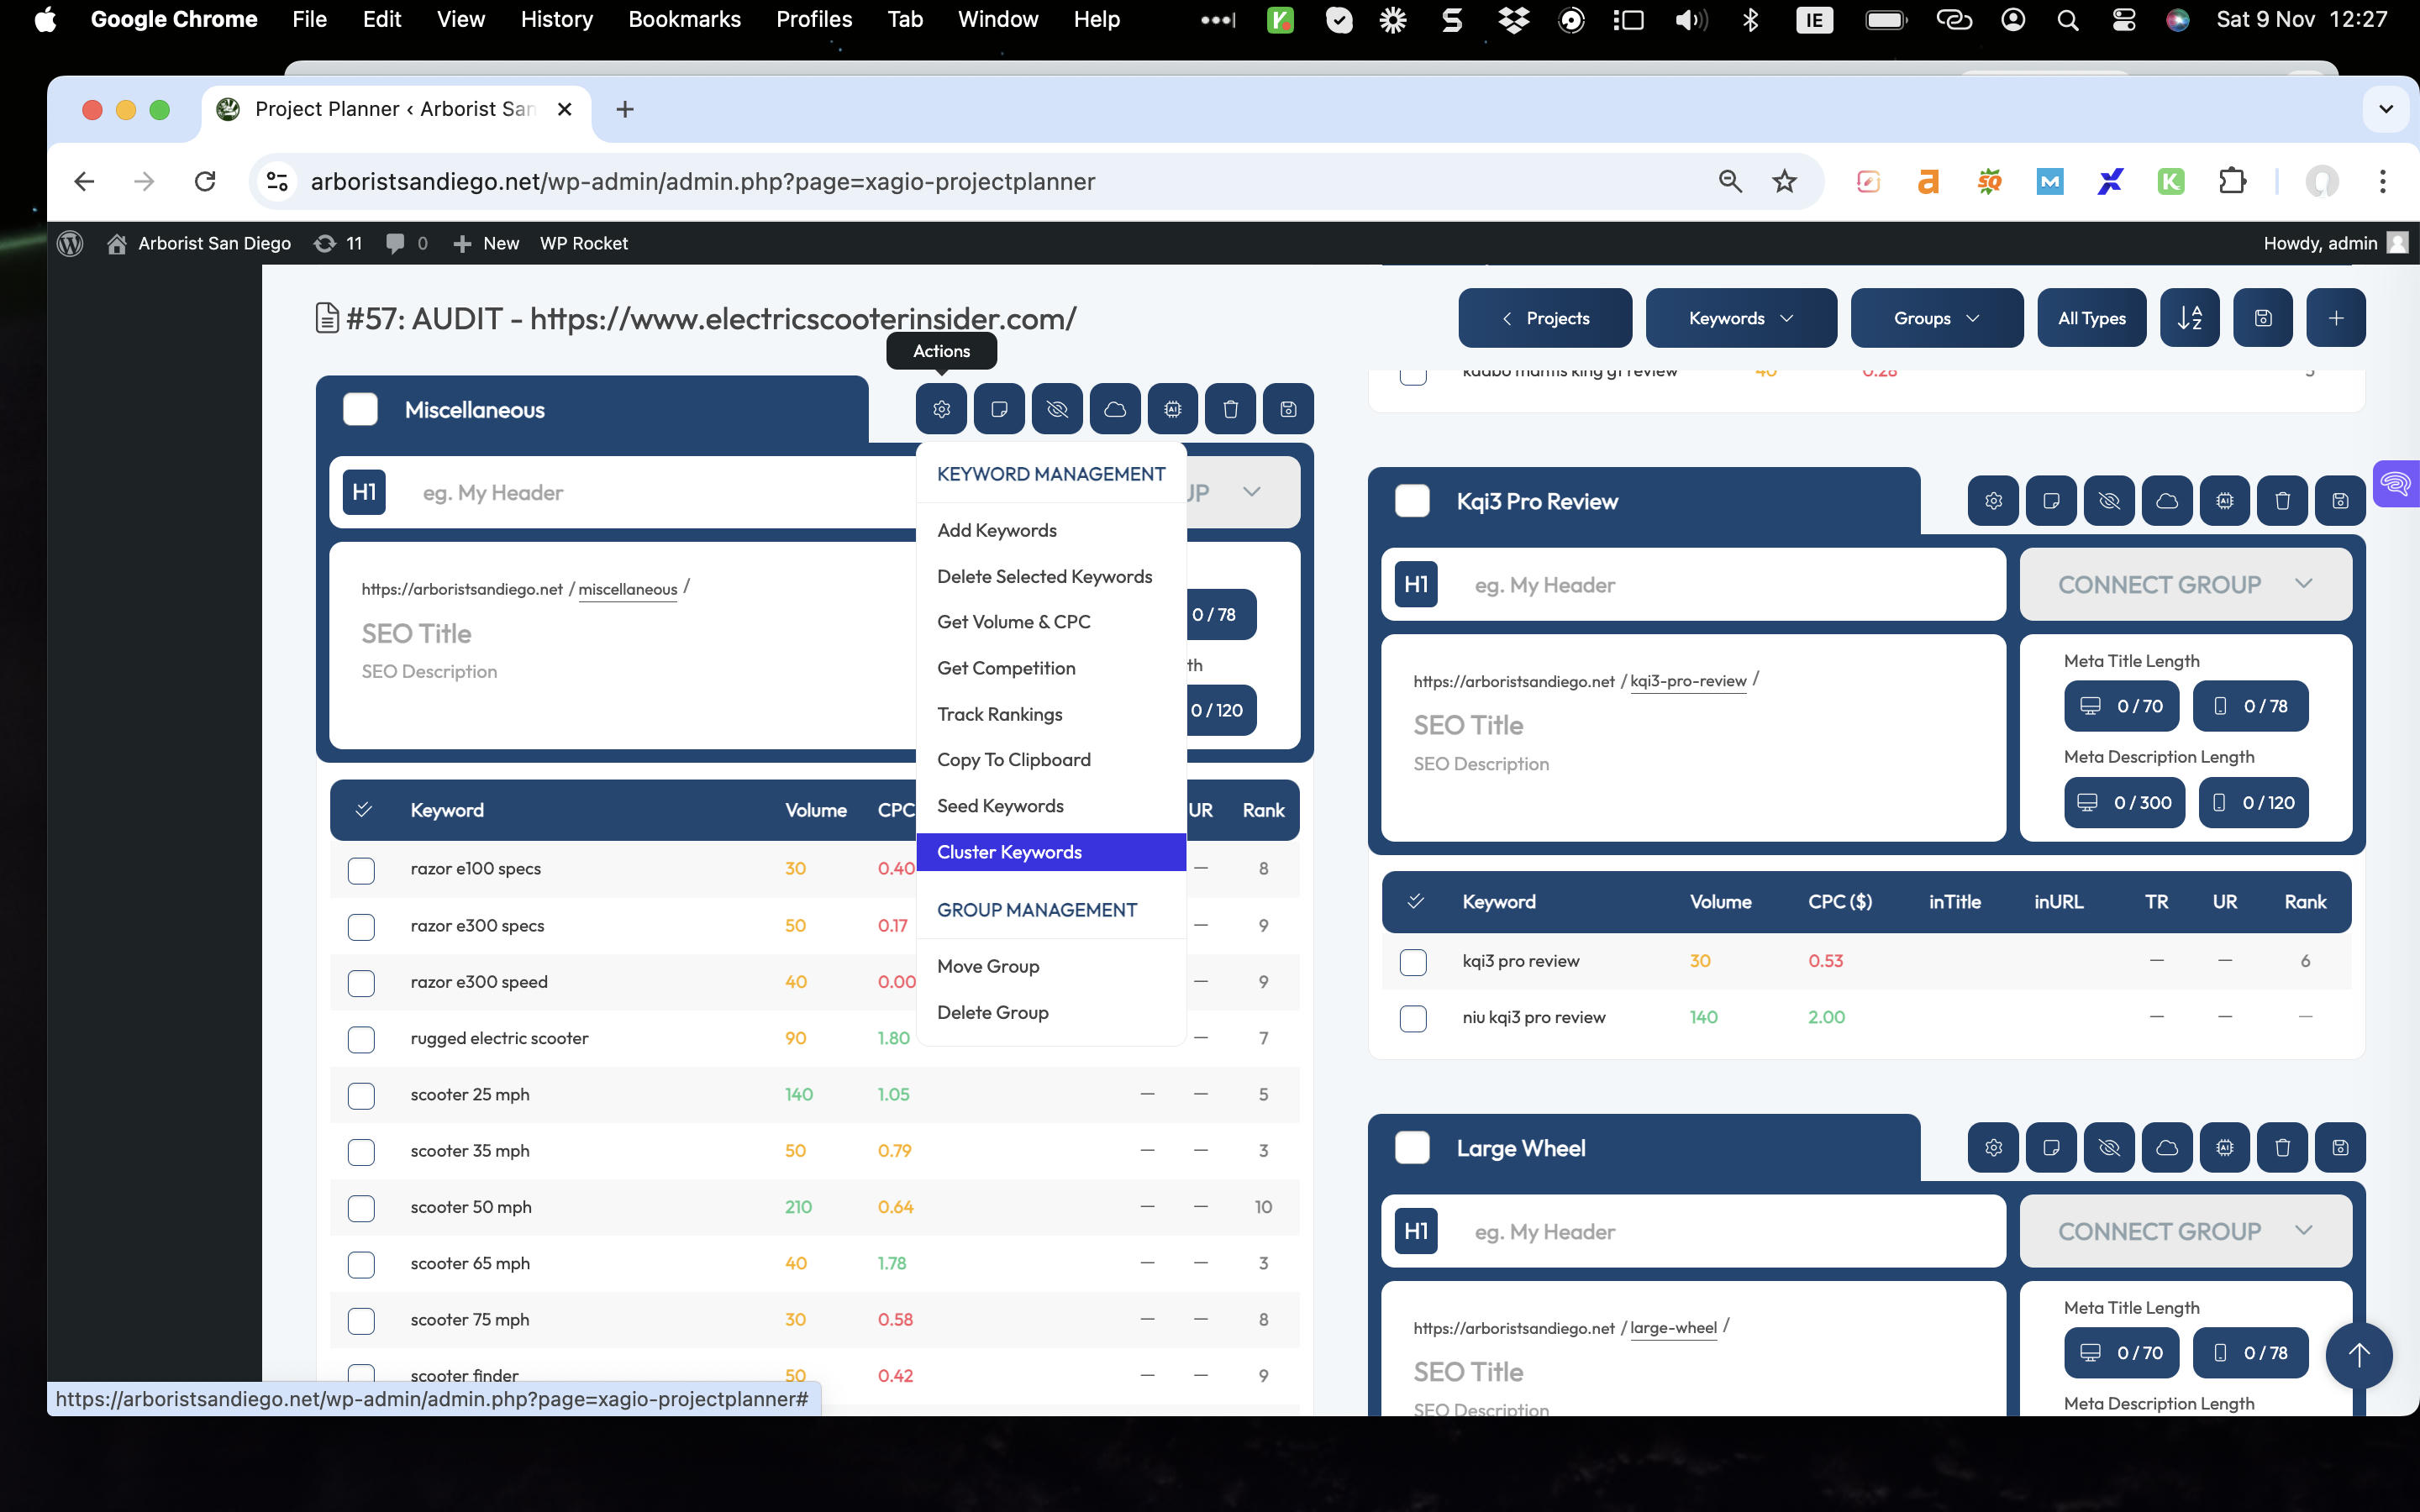Check the razor e300 speed keyword
The image size is (2420, 1512).
[x=361, y=983]
